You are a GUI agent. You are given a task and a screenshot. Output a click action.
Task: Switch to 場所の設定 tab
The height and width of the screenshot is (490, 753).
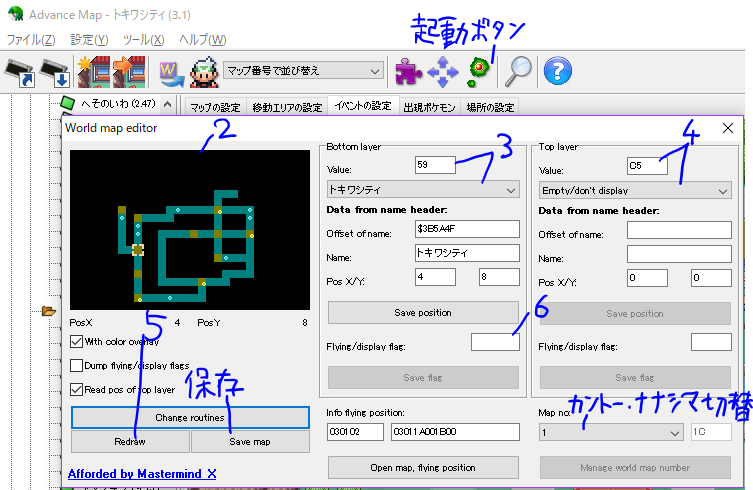[x=490, y=107]
